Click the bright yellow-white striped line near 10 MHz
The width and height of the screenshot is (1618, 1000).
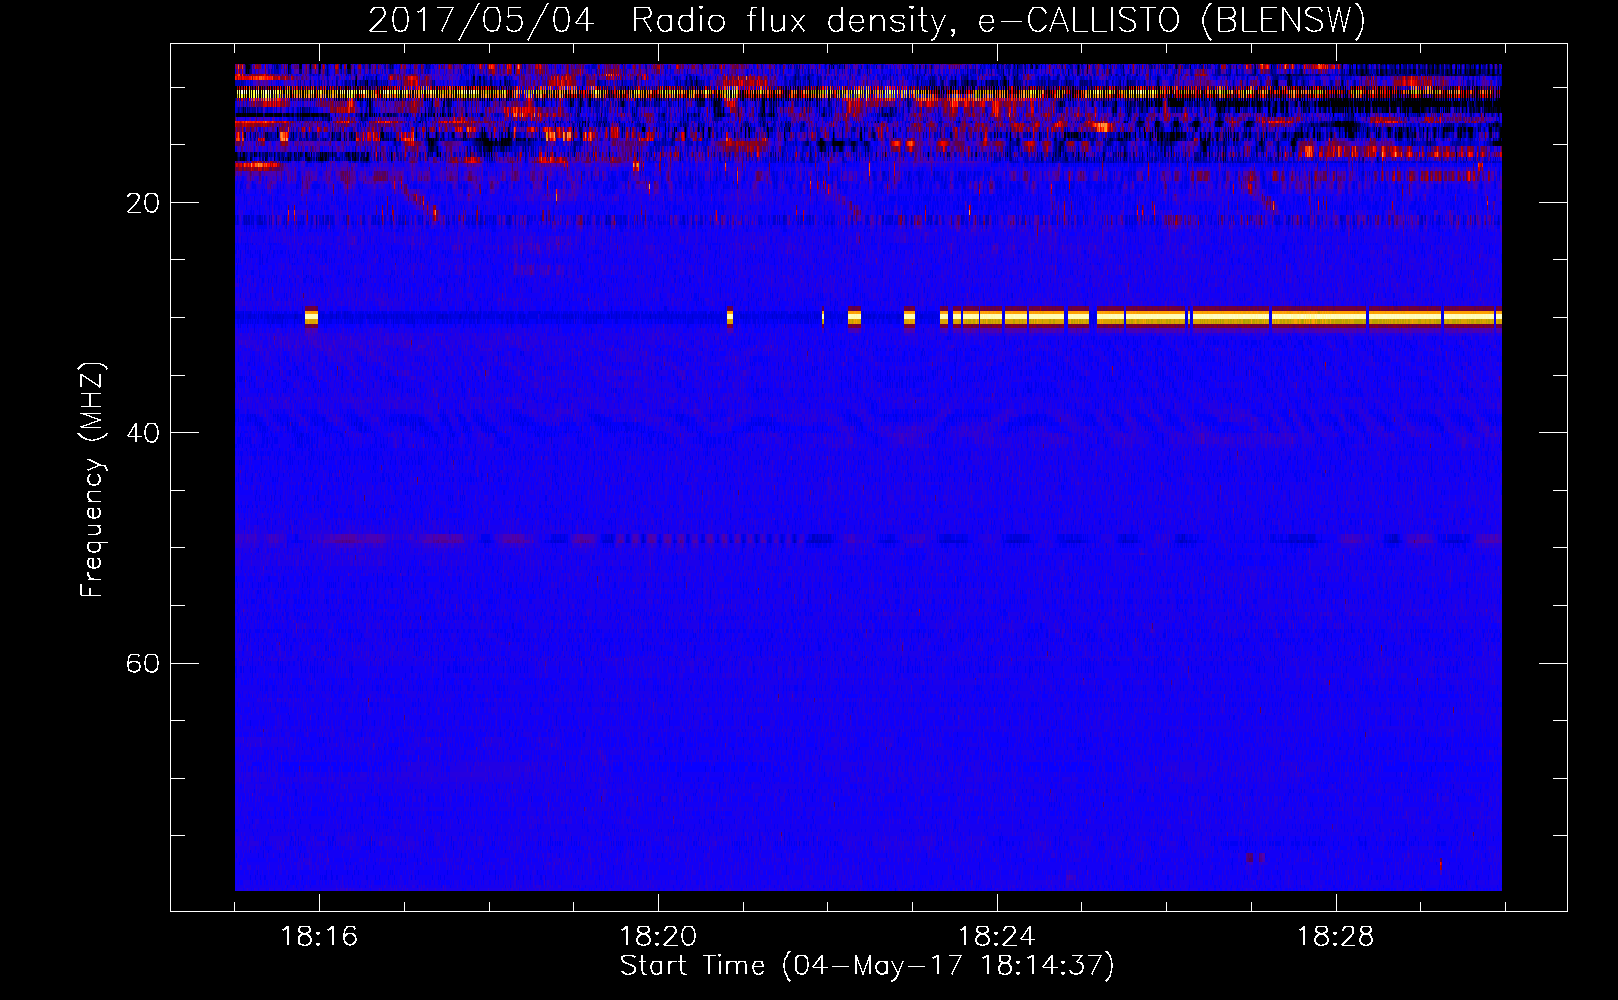(x=868, y=93)
